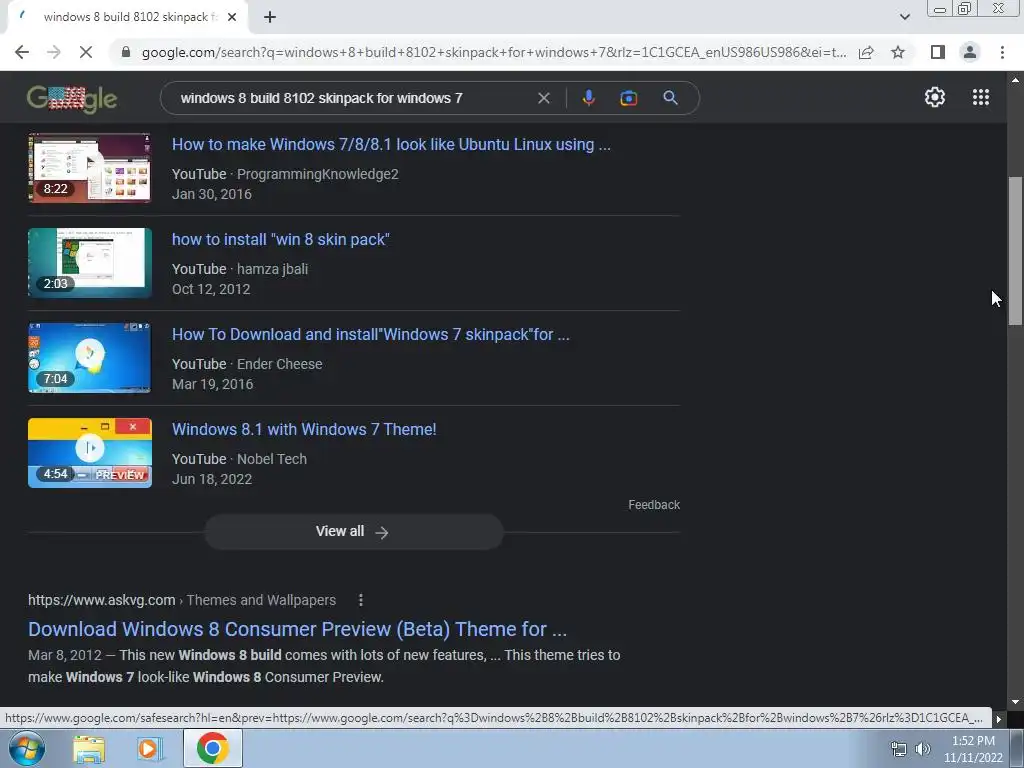Send Feedback on video results
This screenshot has height=768, width=1024.
[x=654, y=505]
